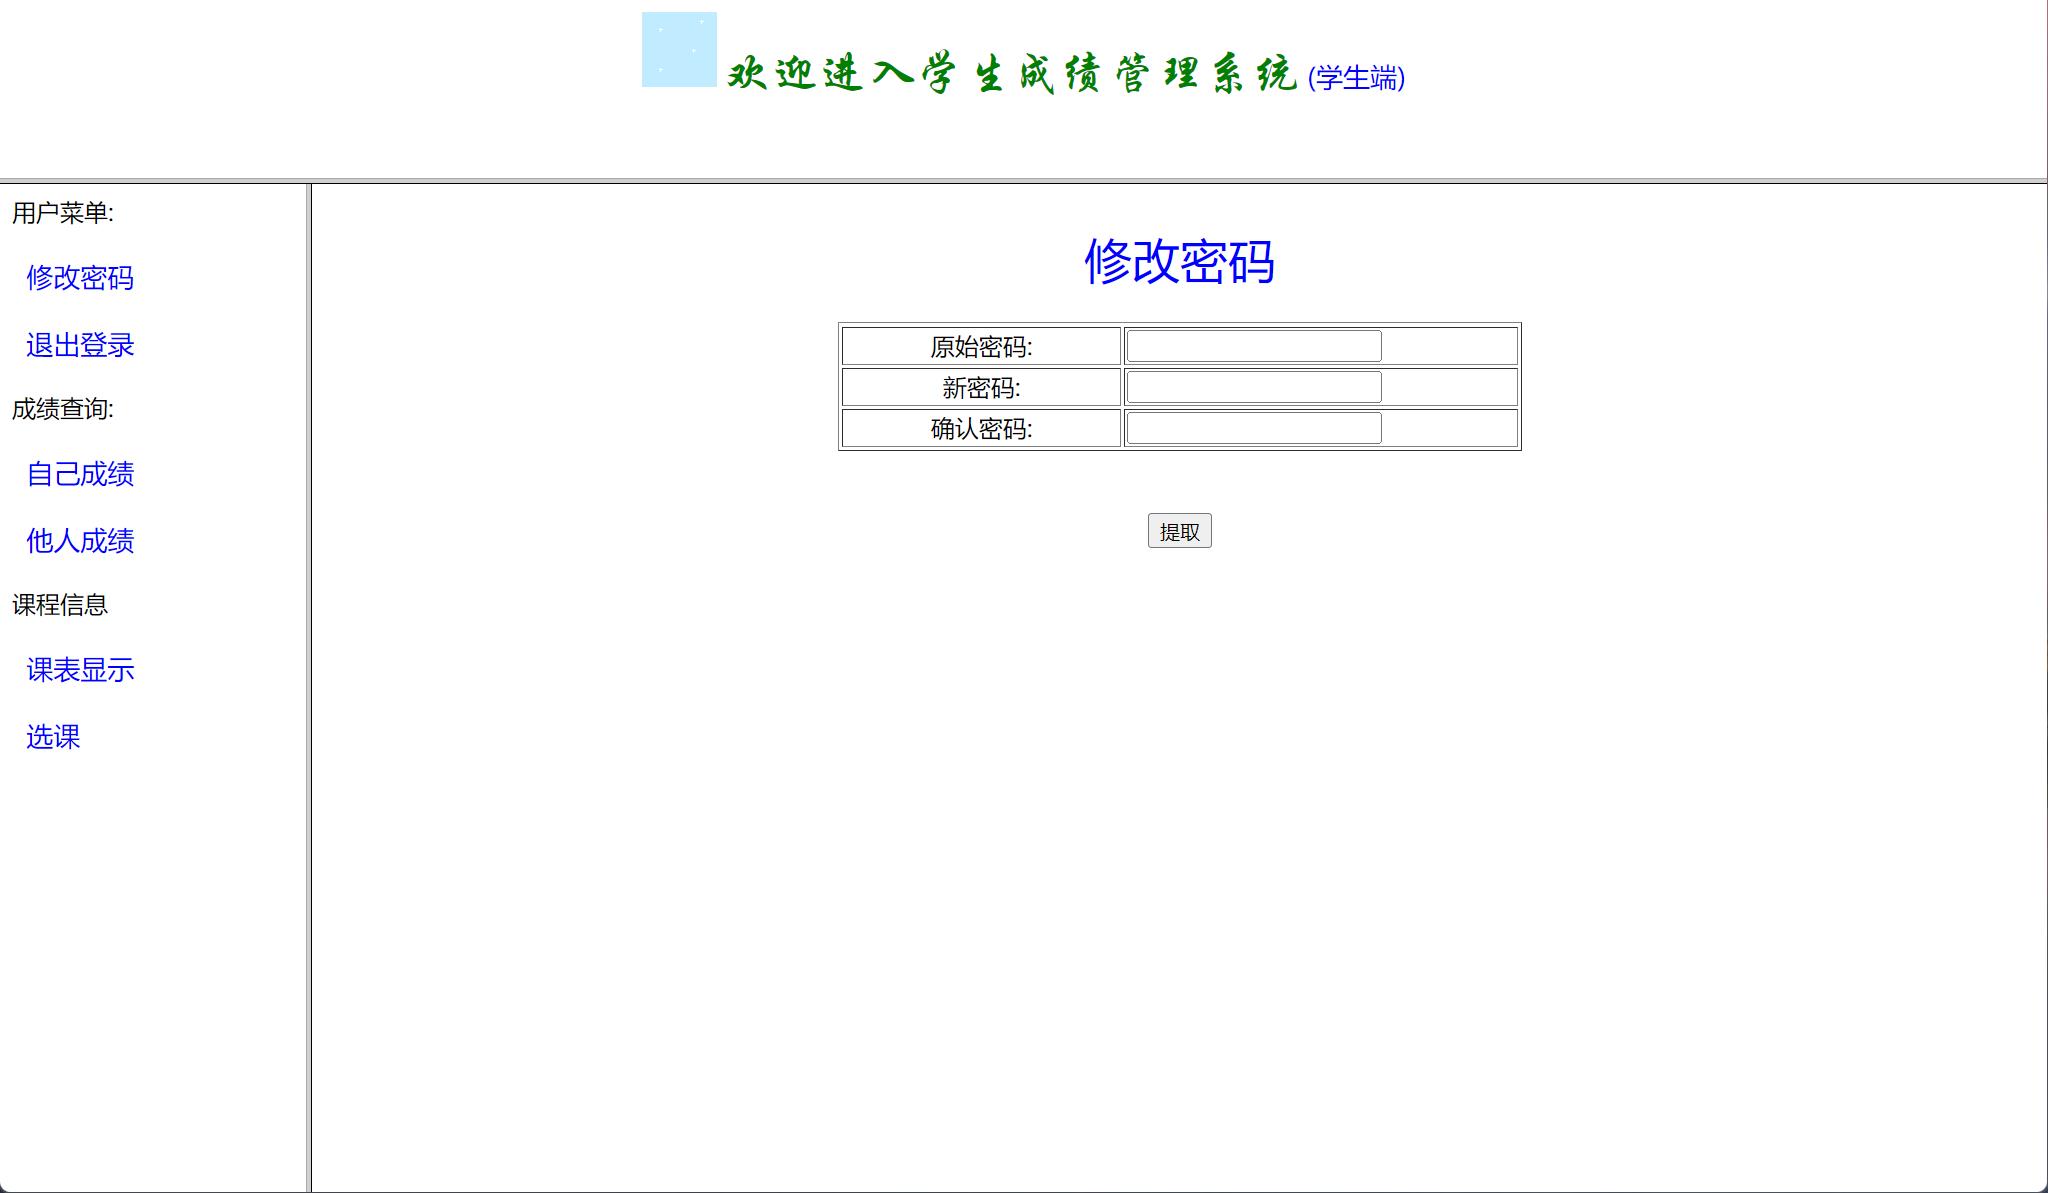Click the 新密码 label cell
Image resolution: width=2048 pixels, height=1193 pixels.
click(x=980, y=387)
